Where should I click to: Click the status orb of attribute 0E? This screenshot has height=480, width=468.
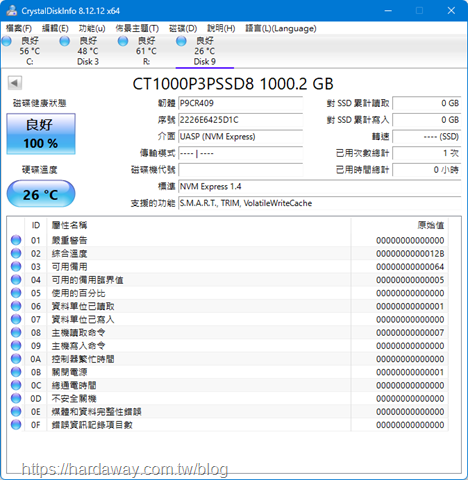(x=16, y=411)
